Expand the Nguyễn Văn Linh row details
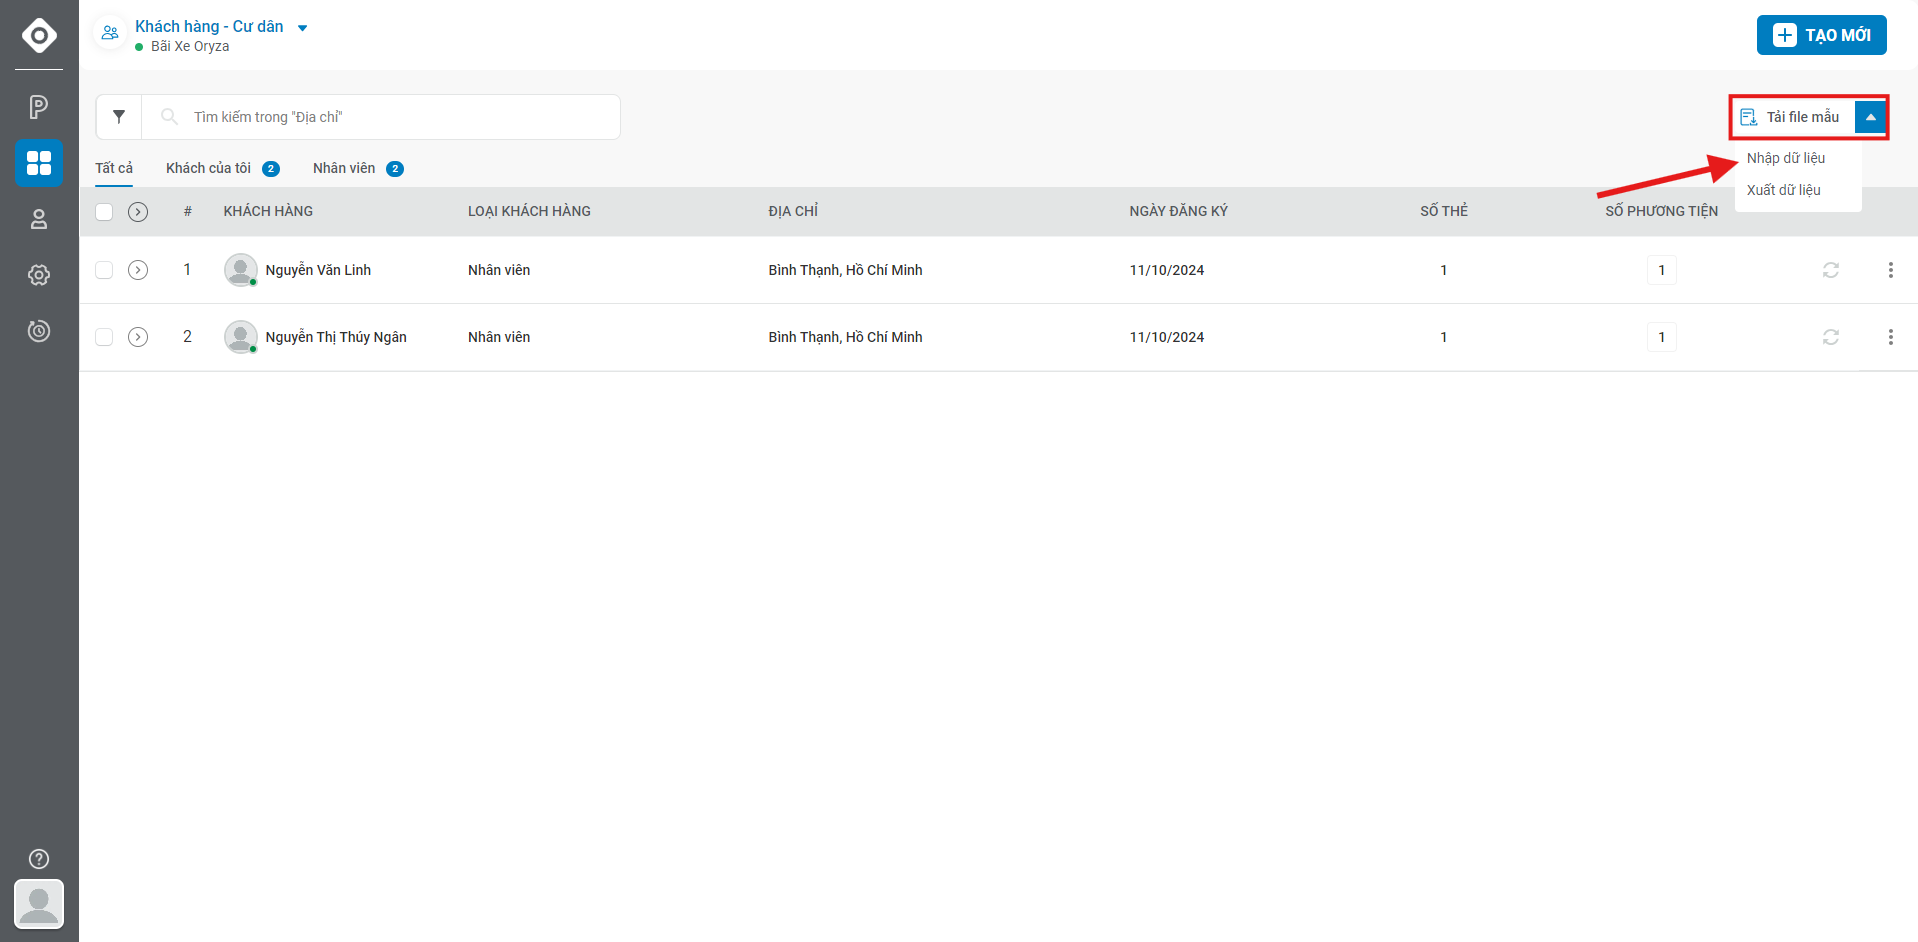The image size is (1918, 942). 138,270
